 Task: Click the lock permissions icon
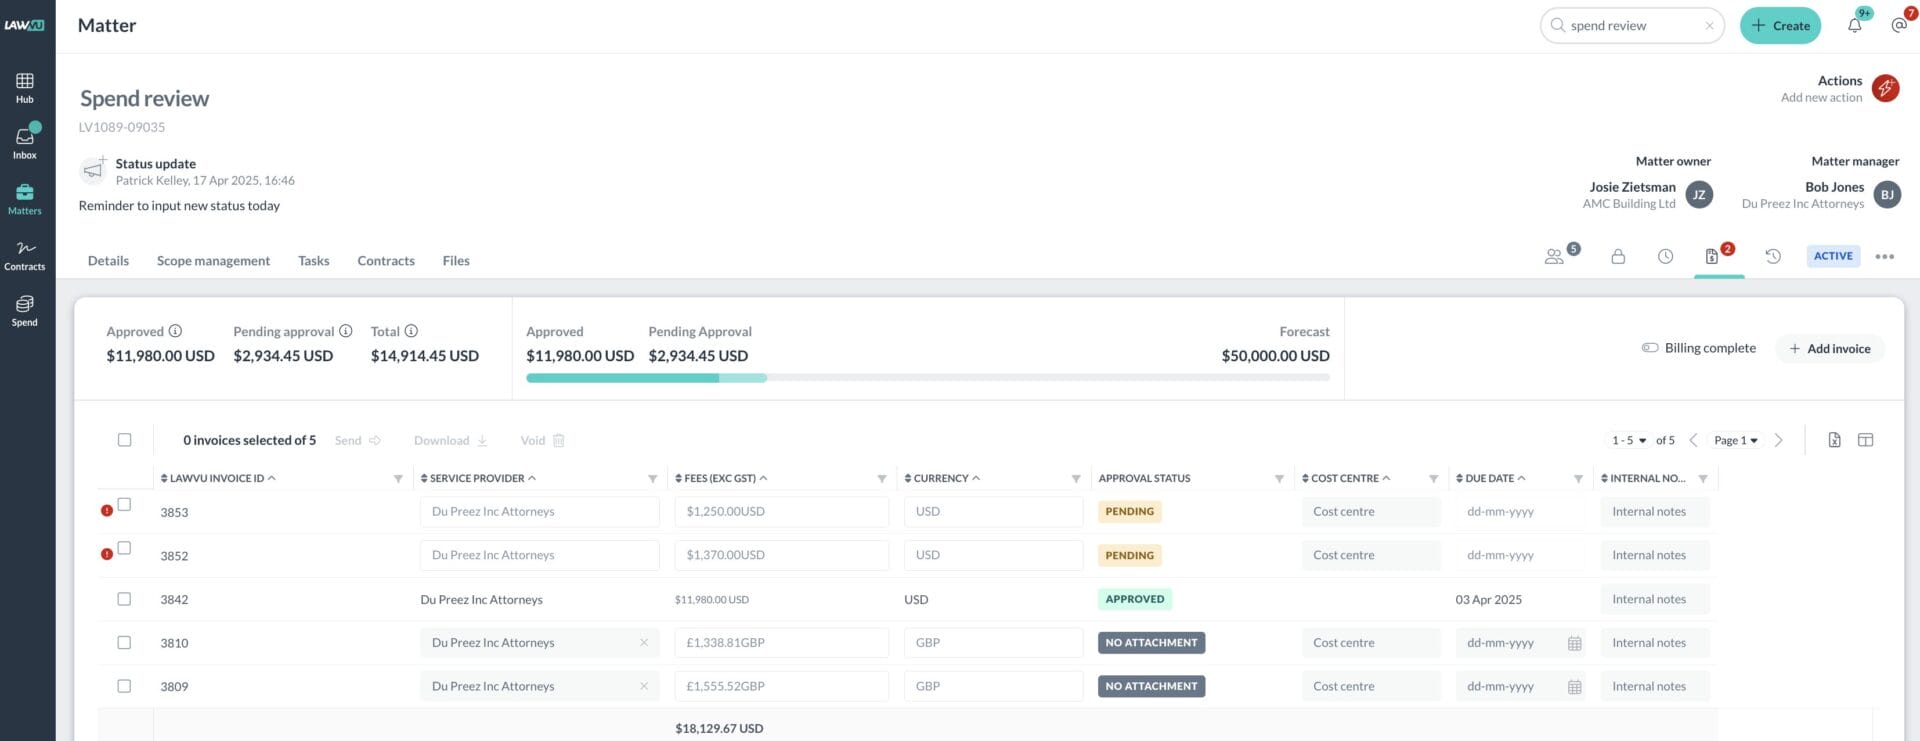1618,257
